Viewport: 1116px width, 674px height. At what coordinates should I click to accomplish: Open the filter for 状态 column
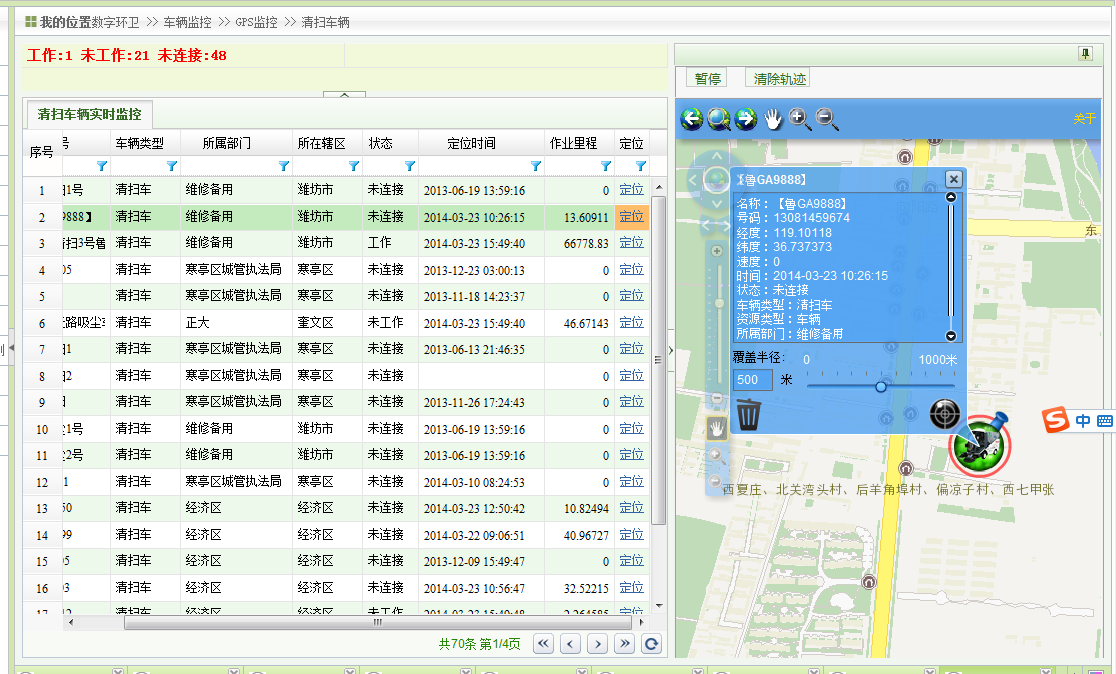click(x=409, y=166)
